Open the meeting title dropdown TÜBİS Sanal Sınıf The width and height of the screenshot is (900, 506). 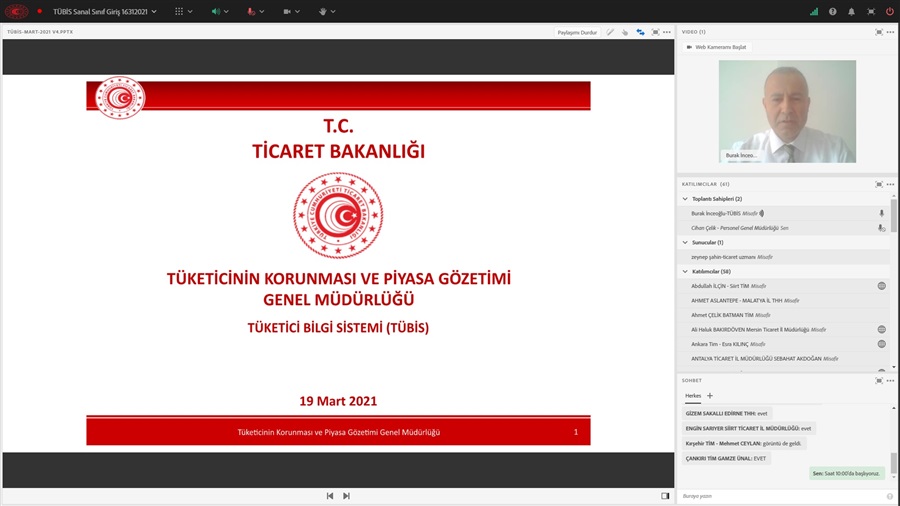click(104, 11)
